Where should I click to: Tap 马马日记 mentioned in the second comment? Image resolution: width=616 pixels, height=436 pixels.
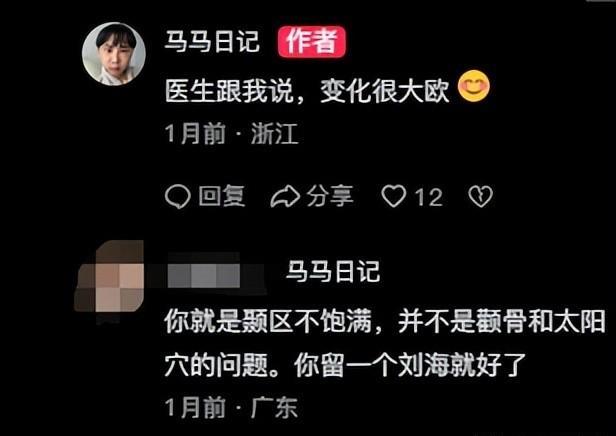(x=333, y=271)
